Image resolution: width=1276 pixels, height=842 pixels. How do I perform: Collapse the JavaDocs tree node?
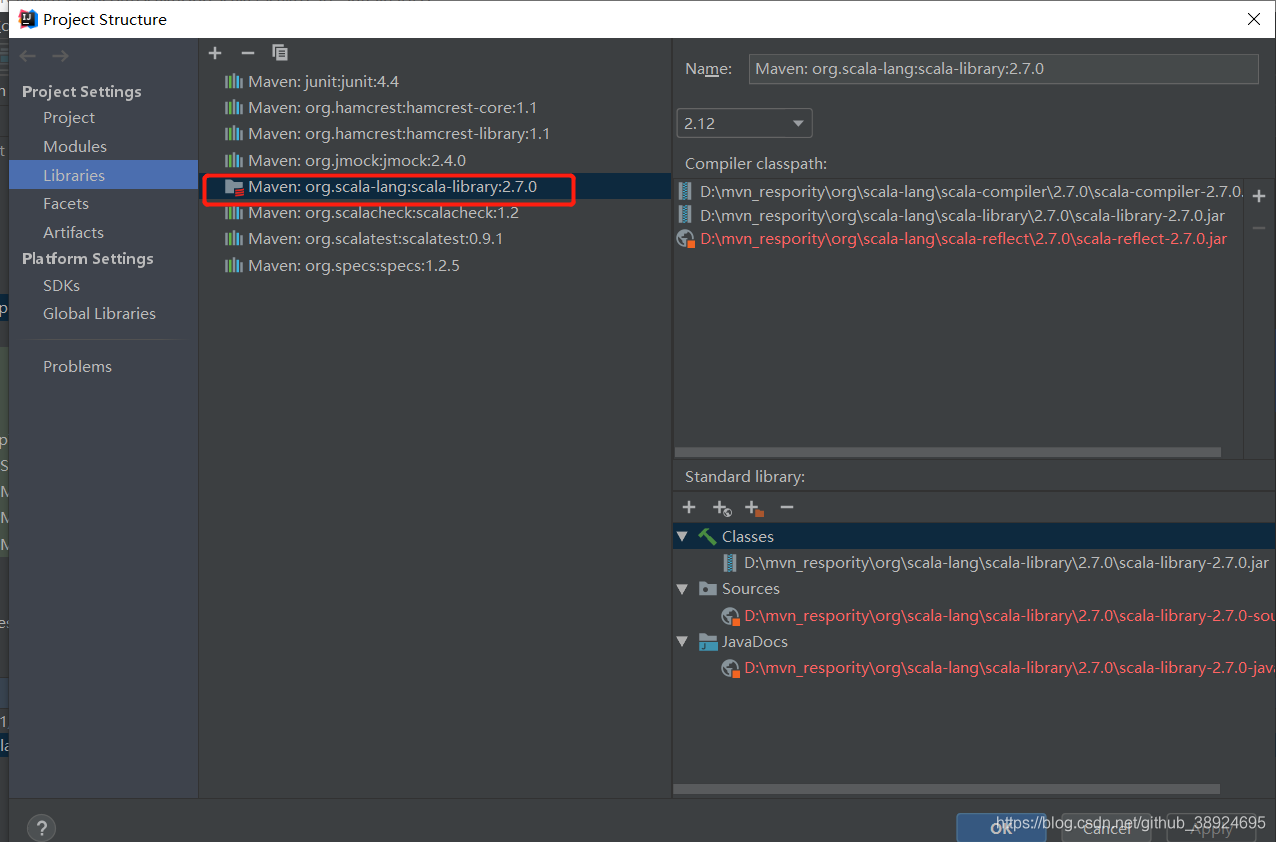[682, 642]
